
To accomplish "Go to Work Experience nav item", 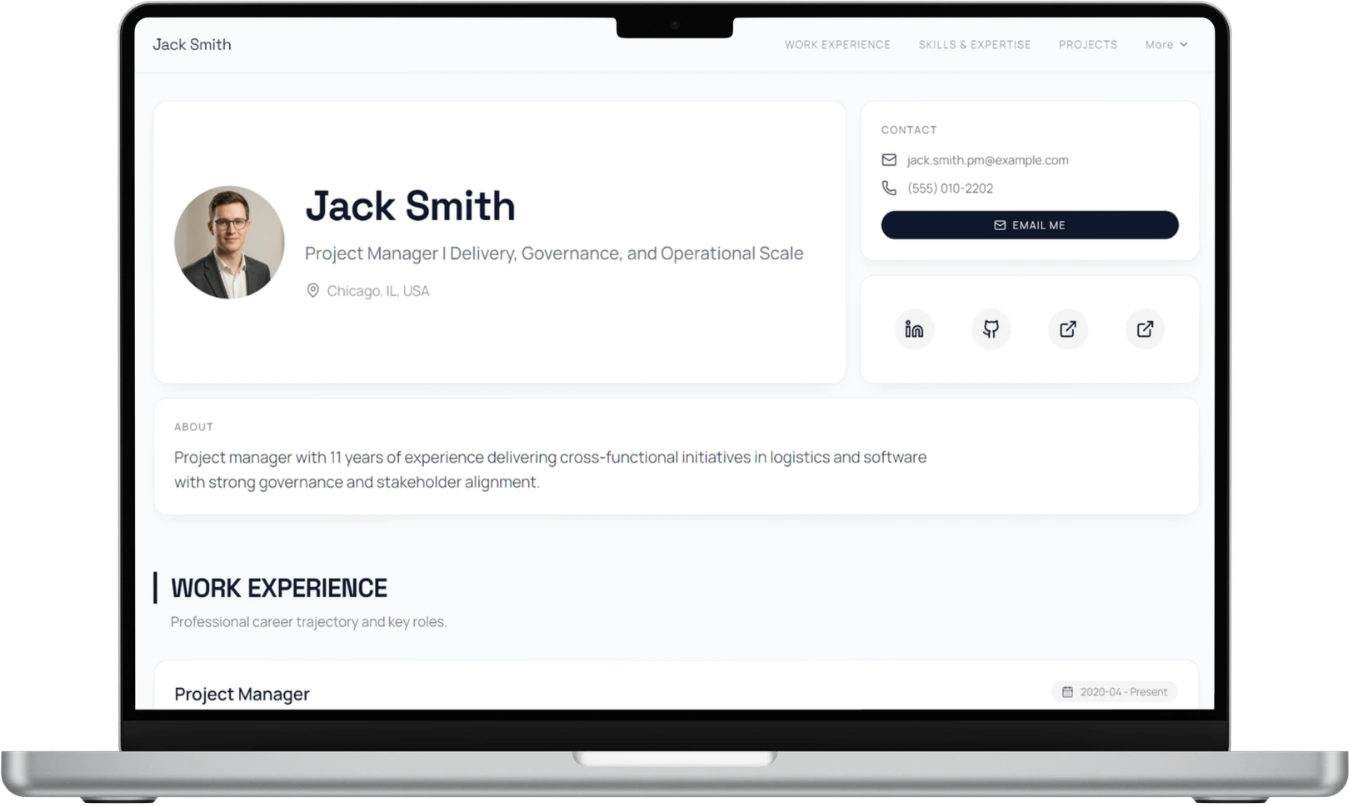I will [837, 45].
